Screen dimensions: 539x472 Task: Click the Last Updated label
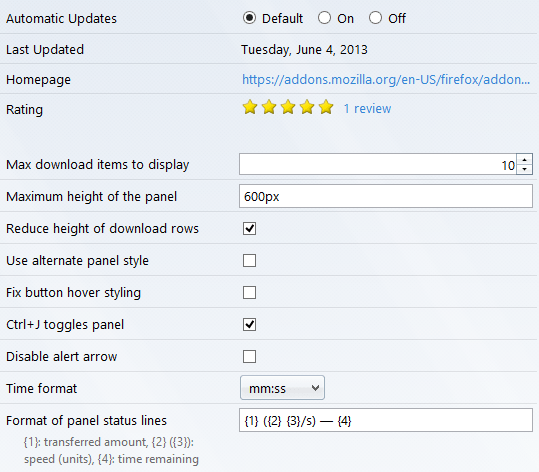click(45, 50)
